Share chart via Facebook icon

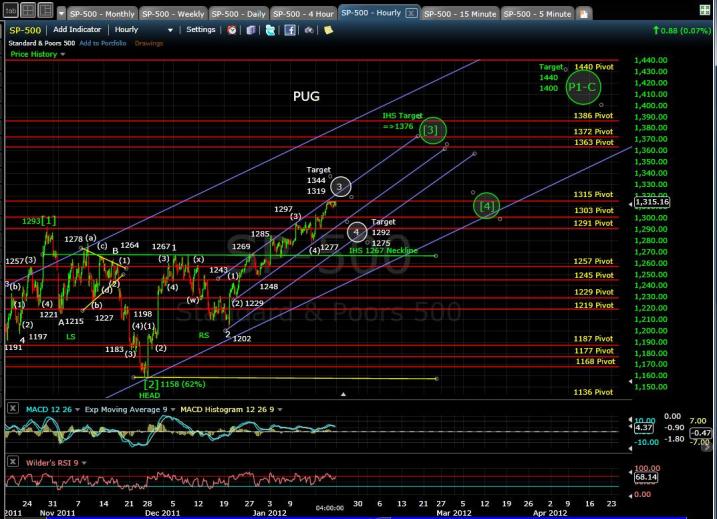click(x=290, y=30)
